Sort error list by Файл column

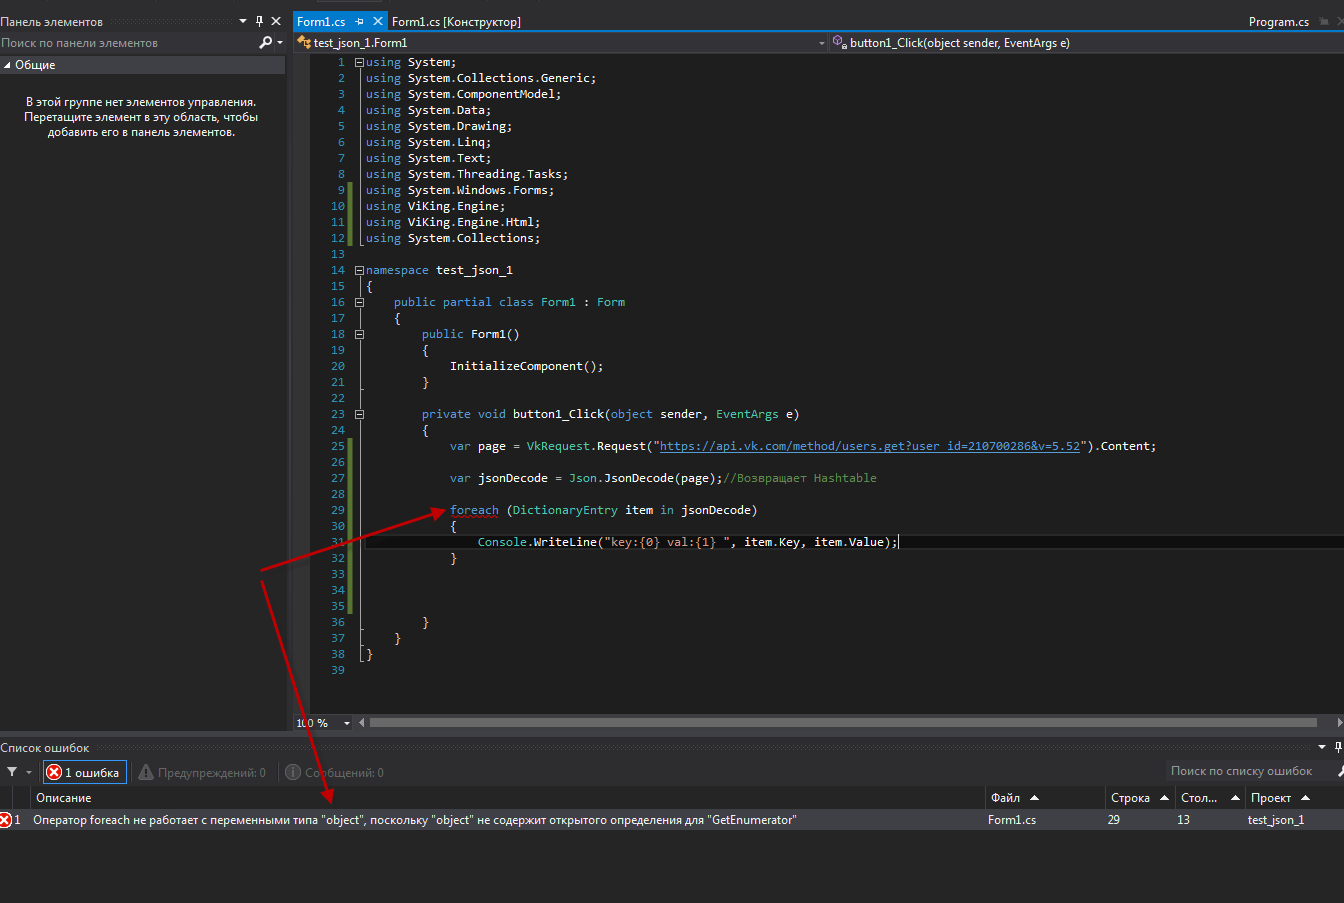[1045, 798]
